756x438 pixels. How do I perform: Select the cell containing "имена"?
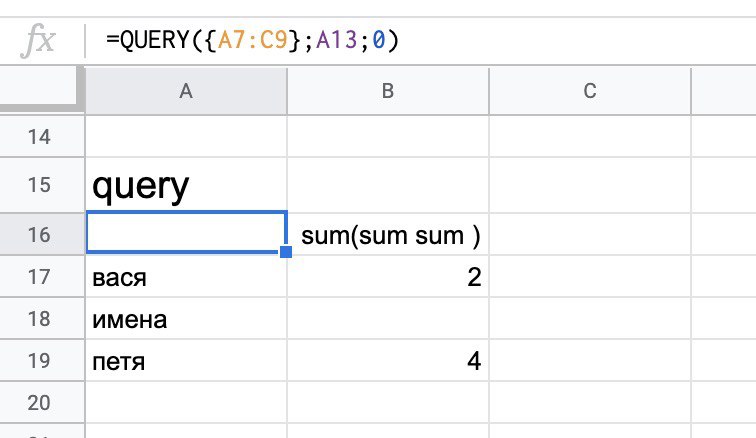(186, 319)
